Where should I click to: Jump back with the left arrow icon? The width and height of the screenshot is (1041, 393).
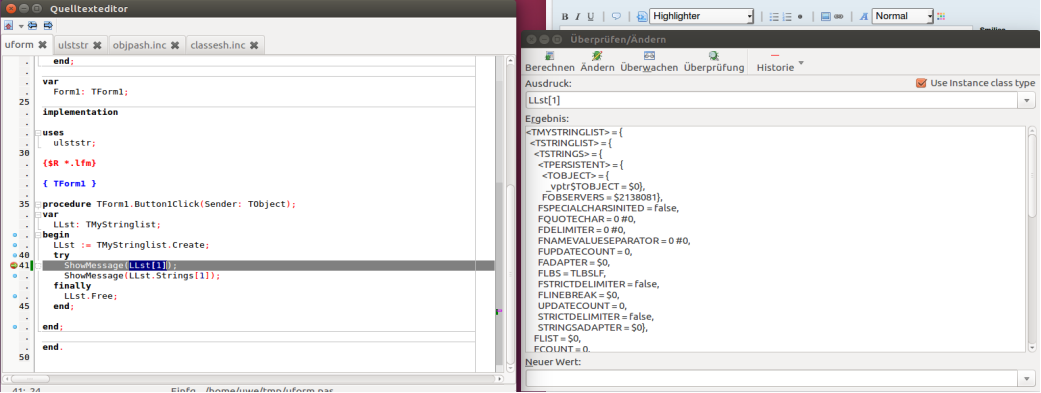(x=32, y=26)
